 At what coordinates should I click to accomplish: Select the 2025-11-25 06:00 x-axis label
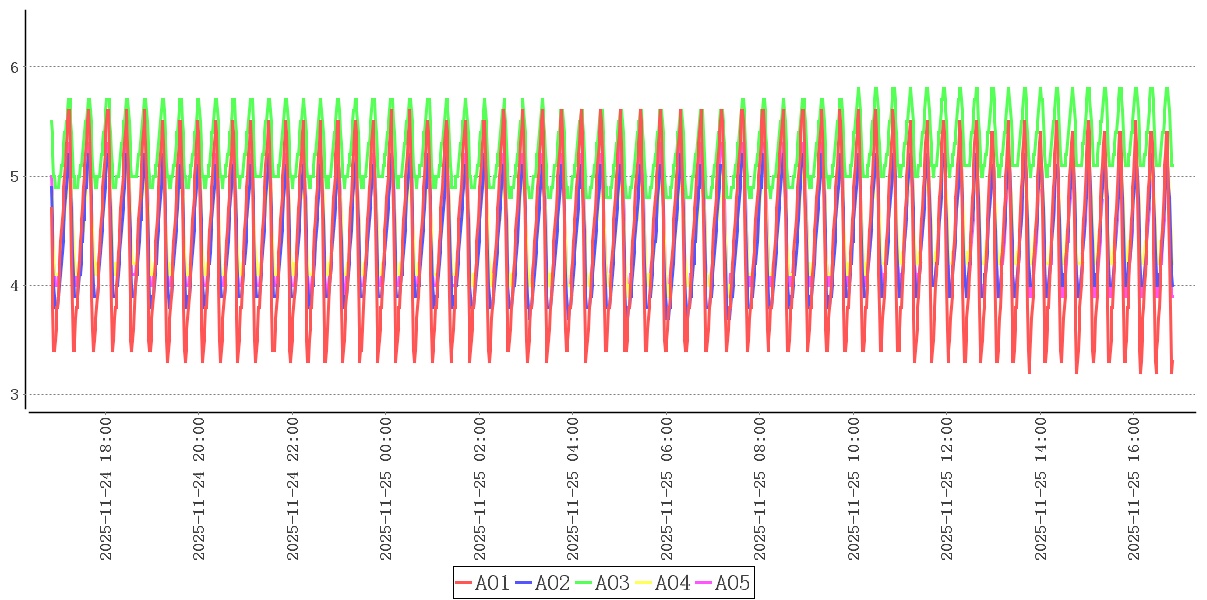point(667,489)
